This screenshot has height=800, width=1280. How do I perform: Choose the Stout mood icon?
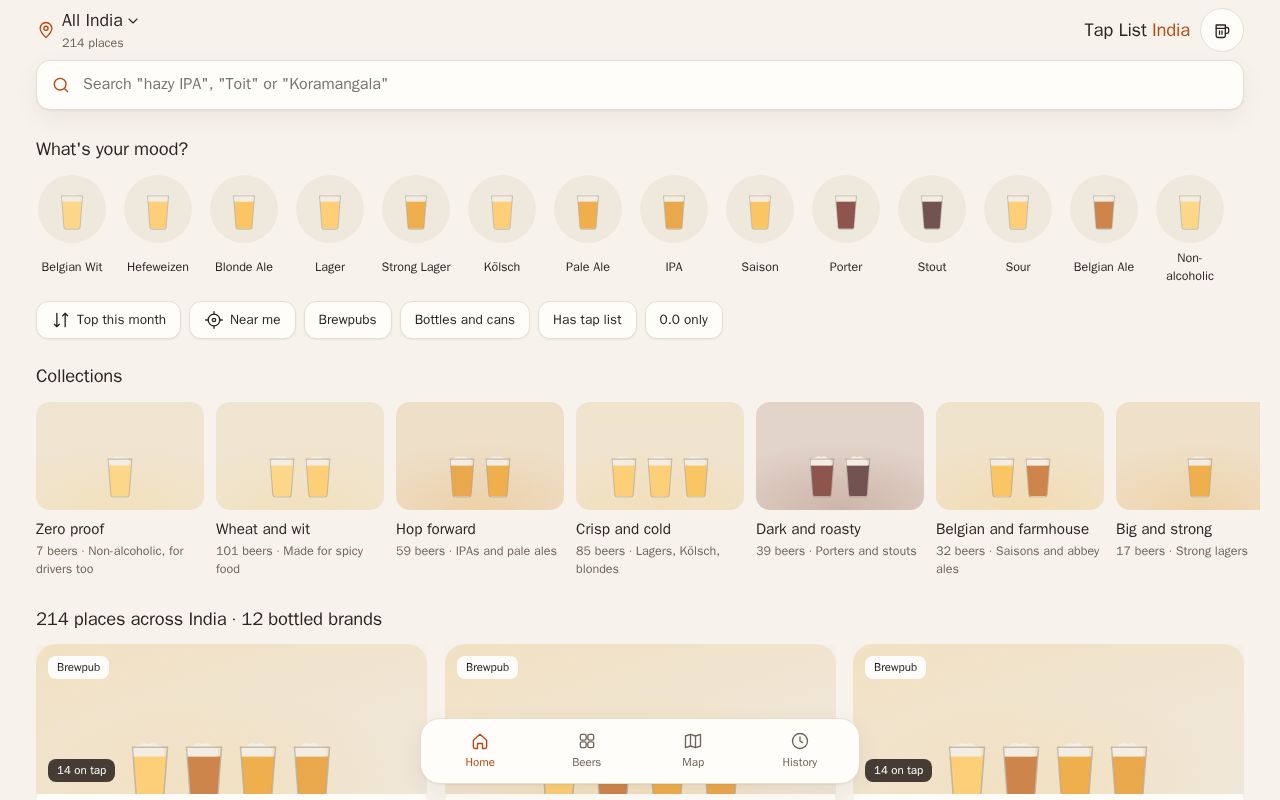point(932,209)
